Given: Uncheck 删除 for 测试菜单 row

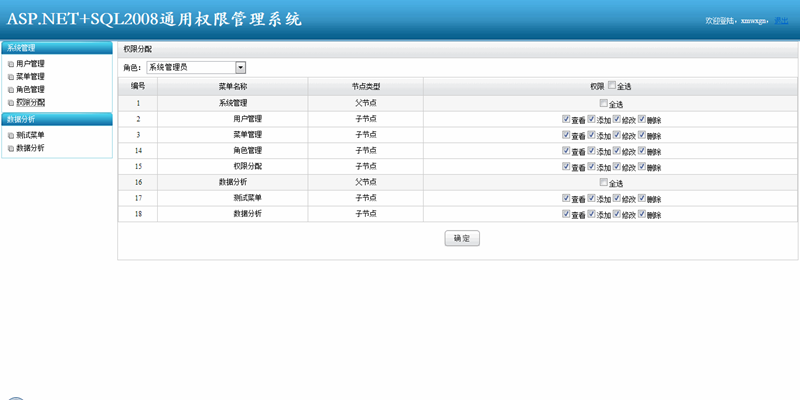Looking at the screenshot, I should tap(642, 198).
